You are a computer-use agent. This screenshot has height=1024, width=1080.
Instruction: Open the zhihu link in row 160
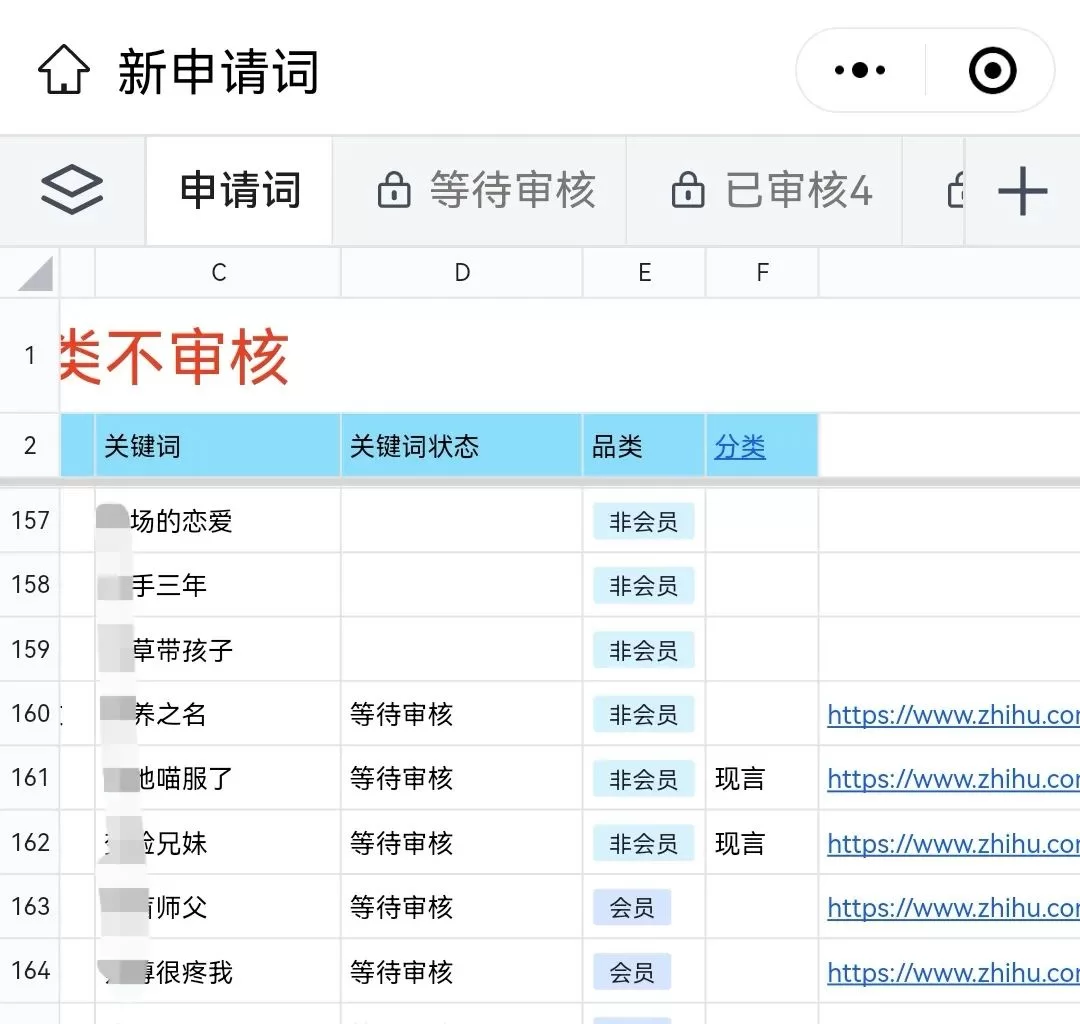click(952, 715)
